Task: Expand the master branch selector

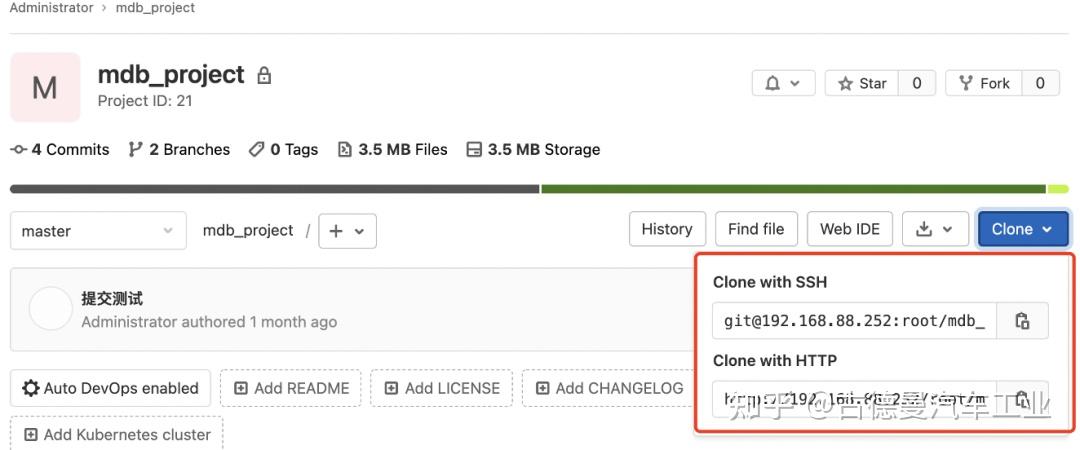Action: 98,230
